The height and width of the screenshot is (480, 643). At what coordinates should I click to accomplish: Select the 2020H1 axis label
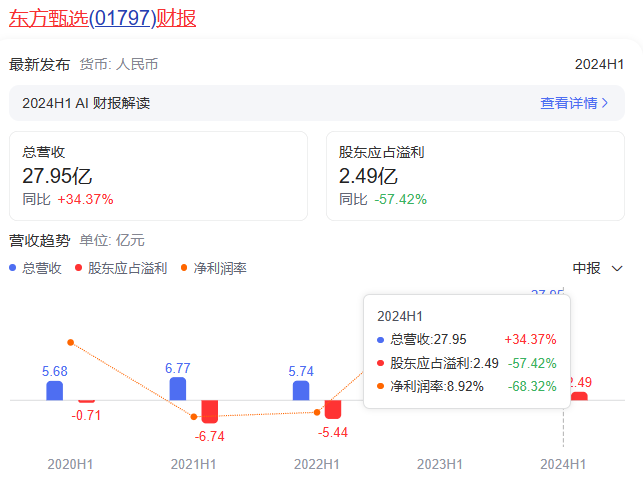[70, 464]
